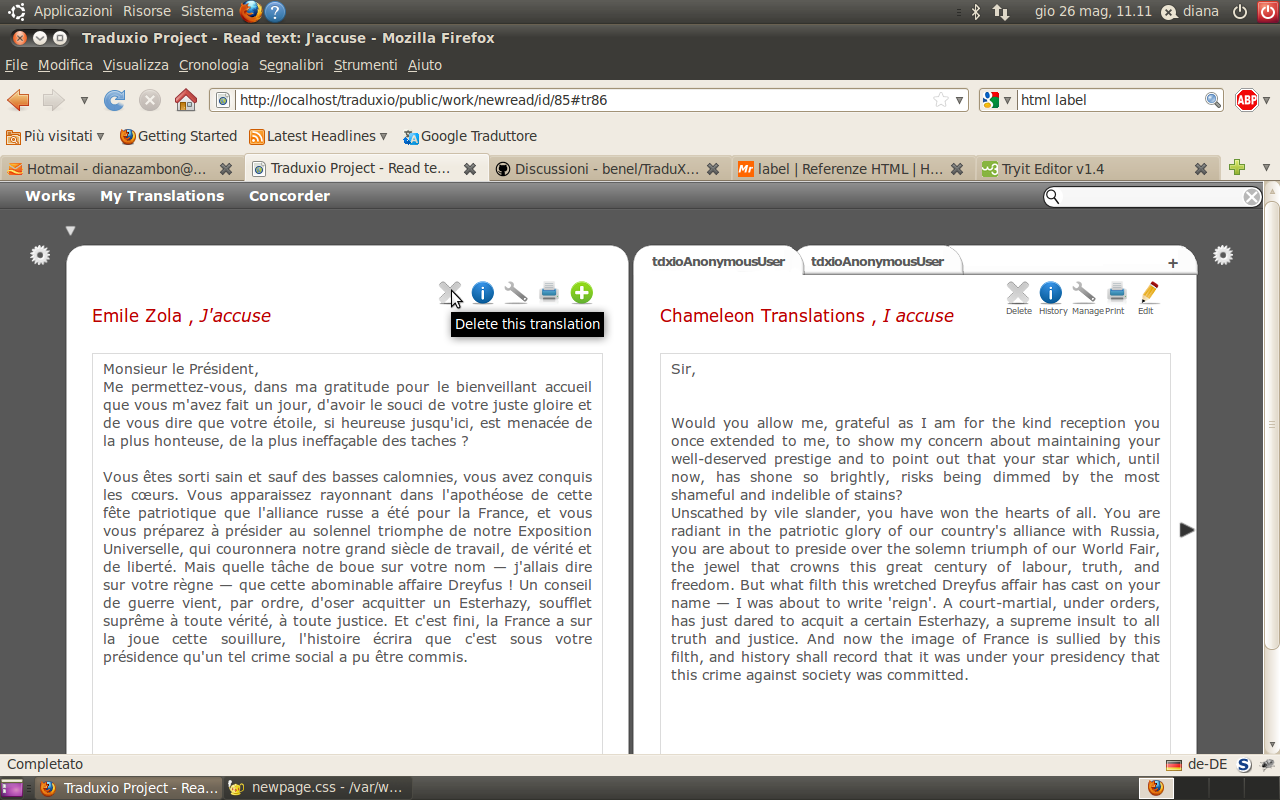Open the Segnalibri menu
This screenshot has height=800, width=1280.
(291, 65)
